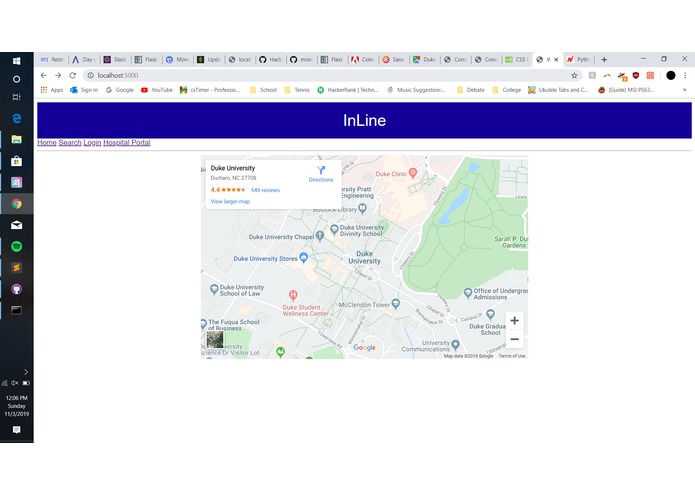
Task: Open the Action Center notification icon
Action: (16, 429)
